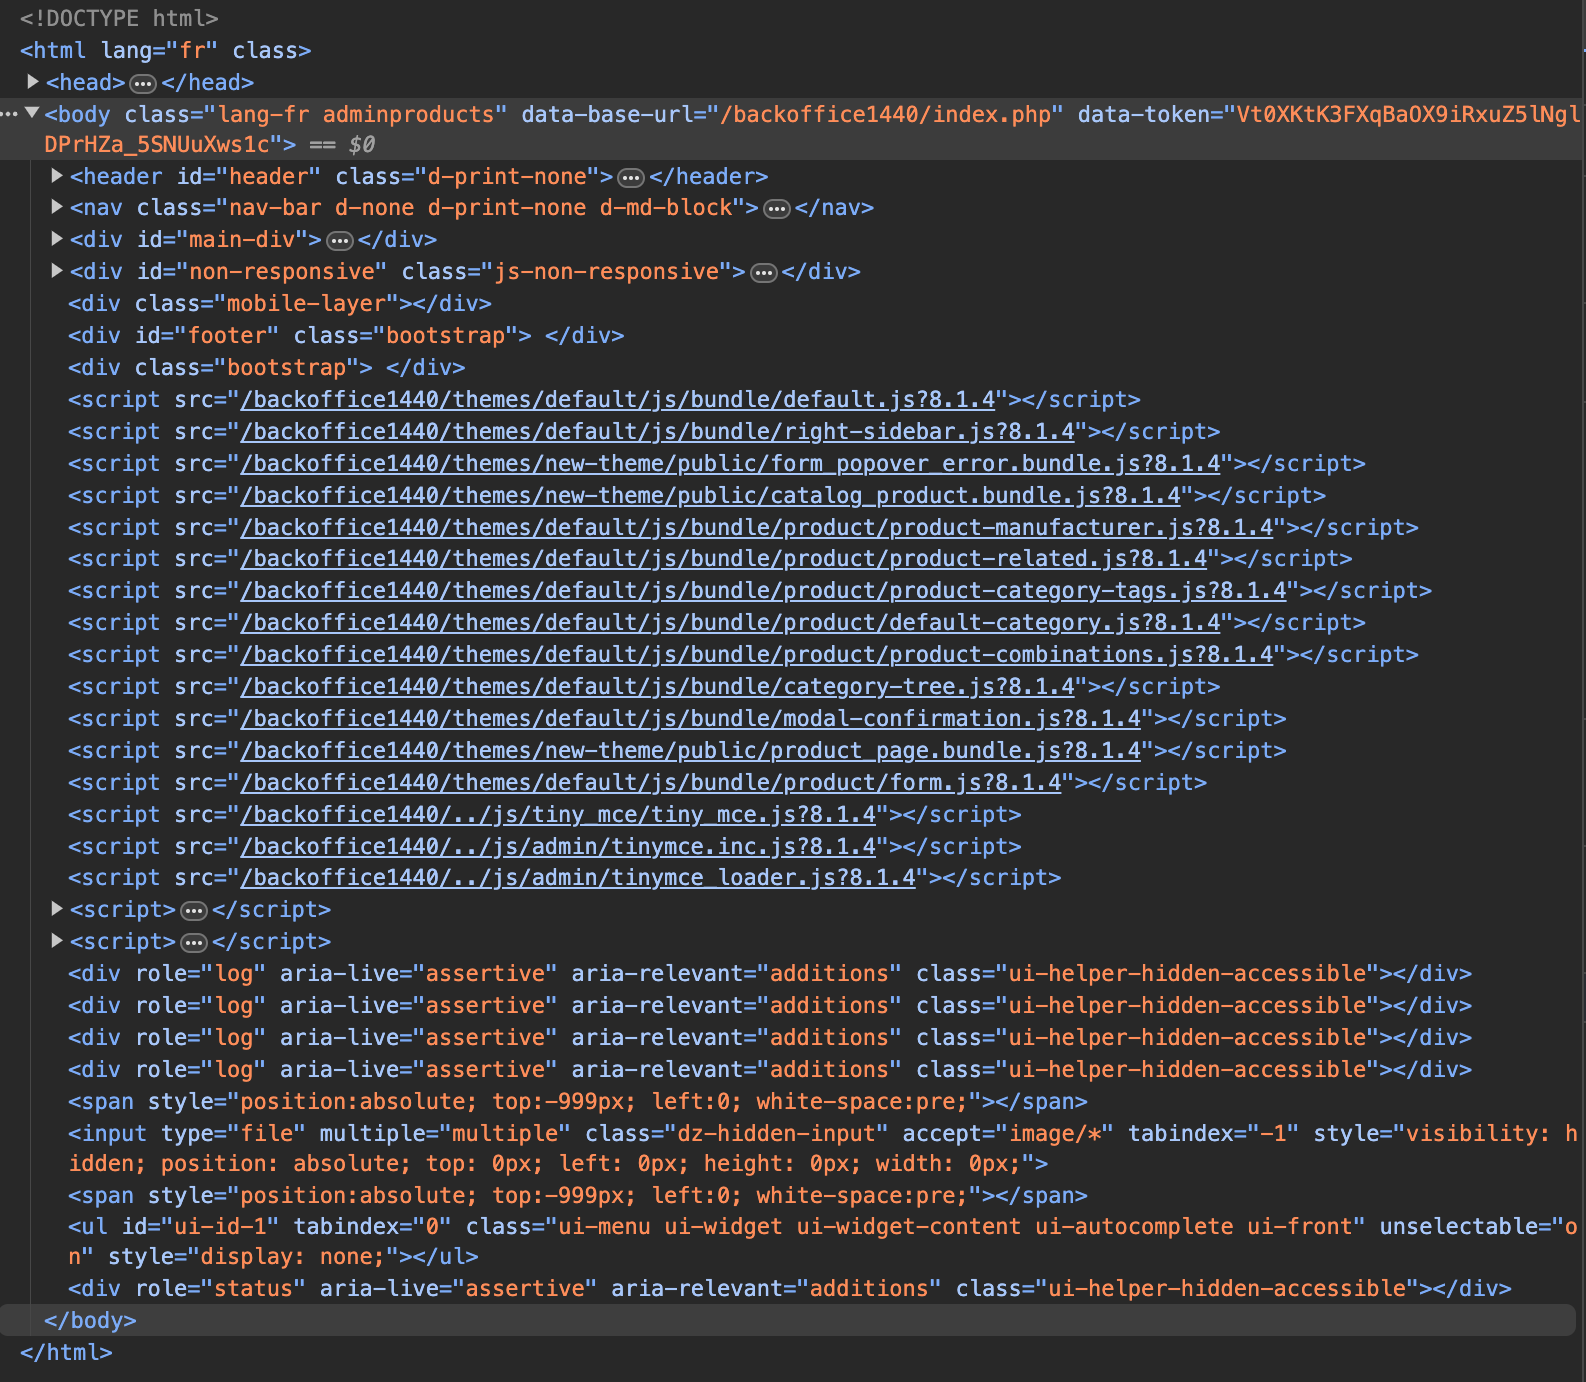Select the div class="mobile-layer" node

[280, 303]
